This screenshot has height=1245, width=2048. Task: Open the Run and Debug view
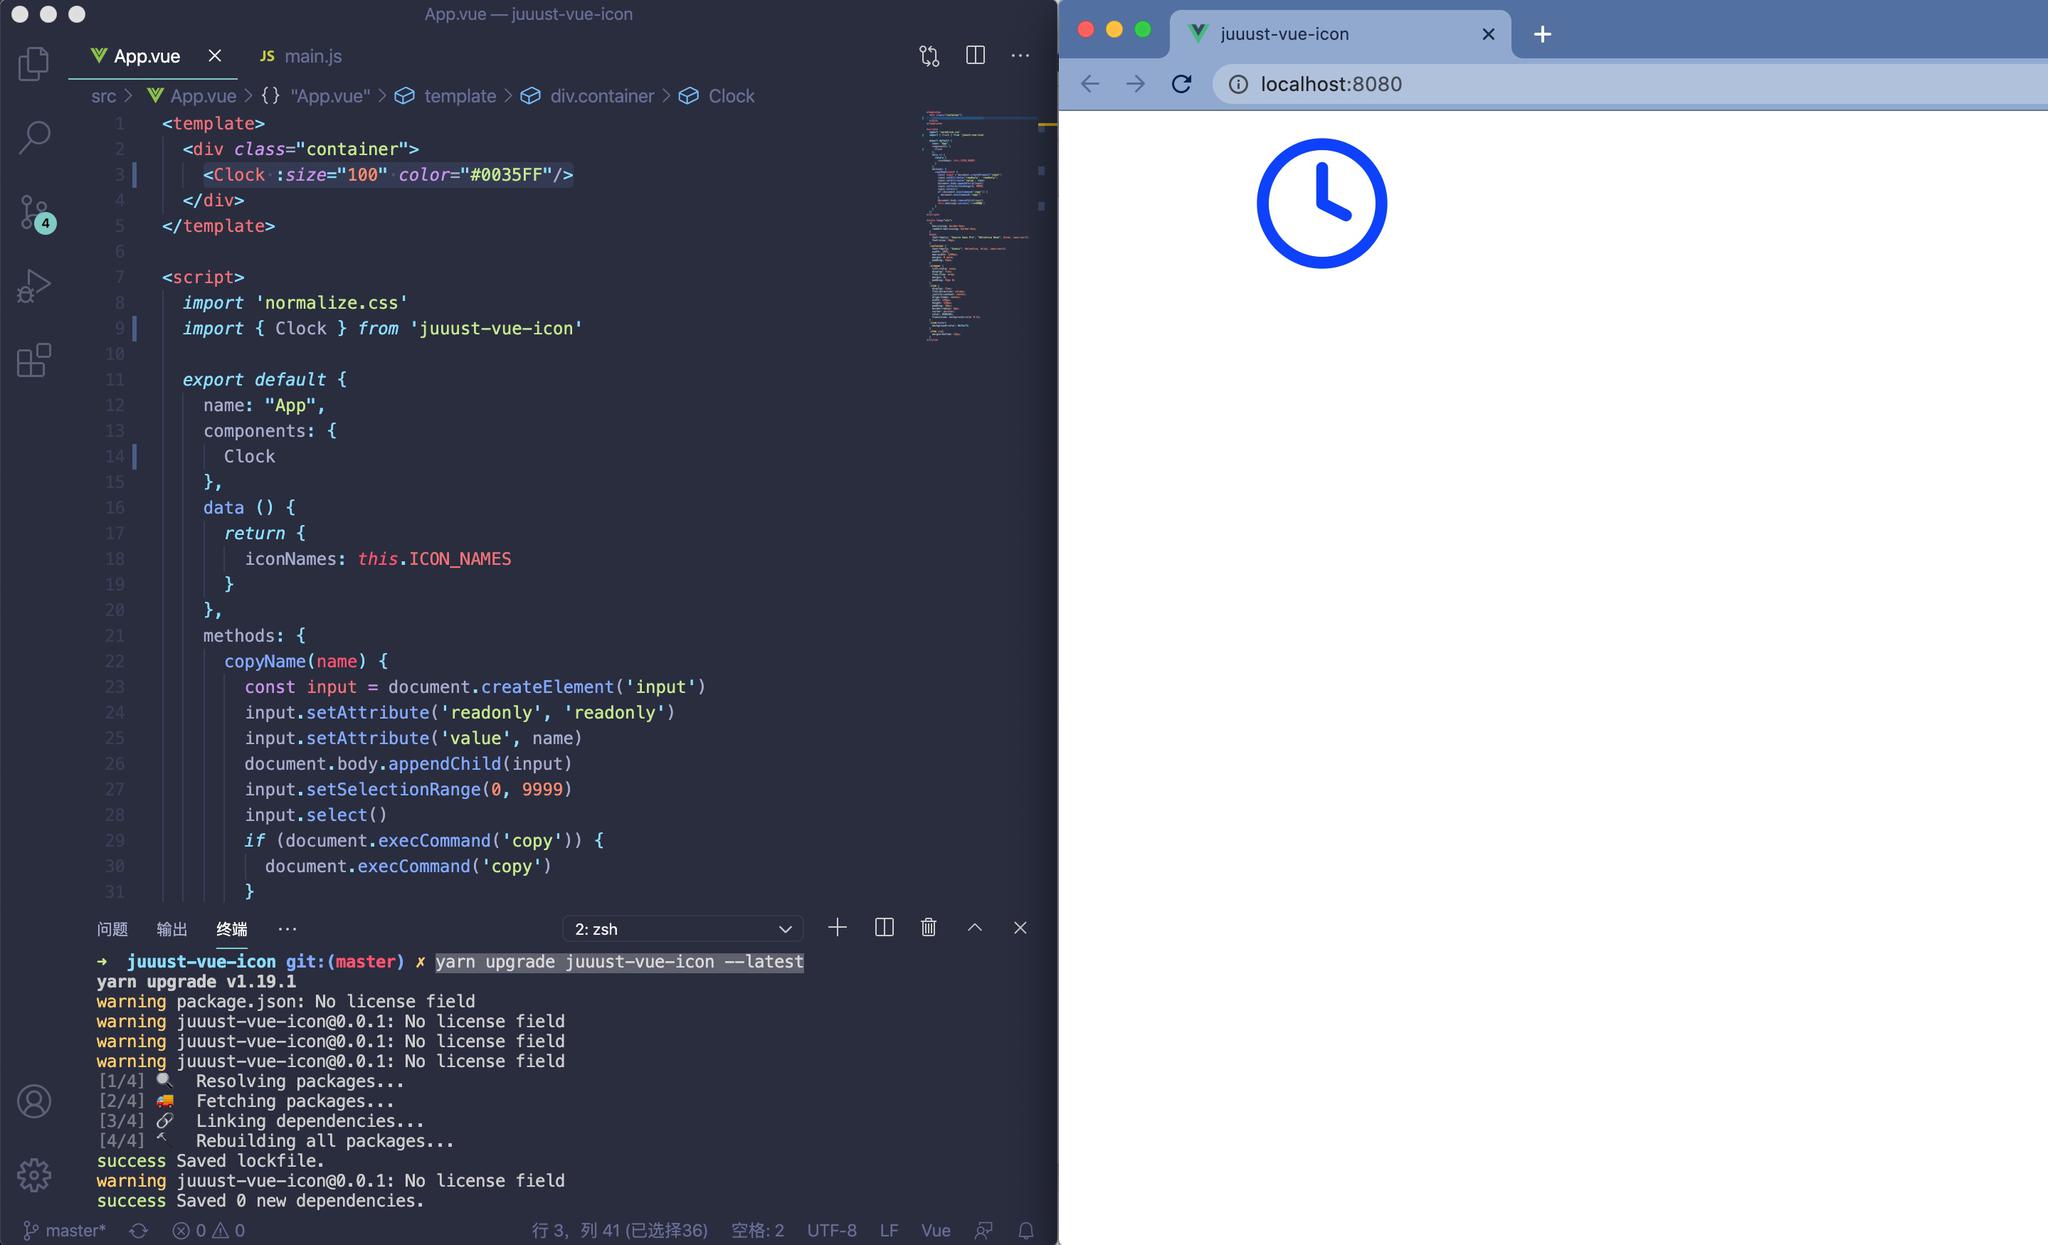tap(33, 286)
